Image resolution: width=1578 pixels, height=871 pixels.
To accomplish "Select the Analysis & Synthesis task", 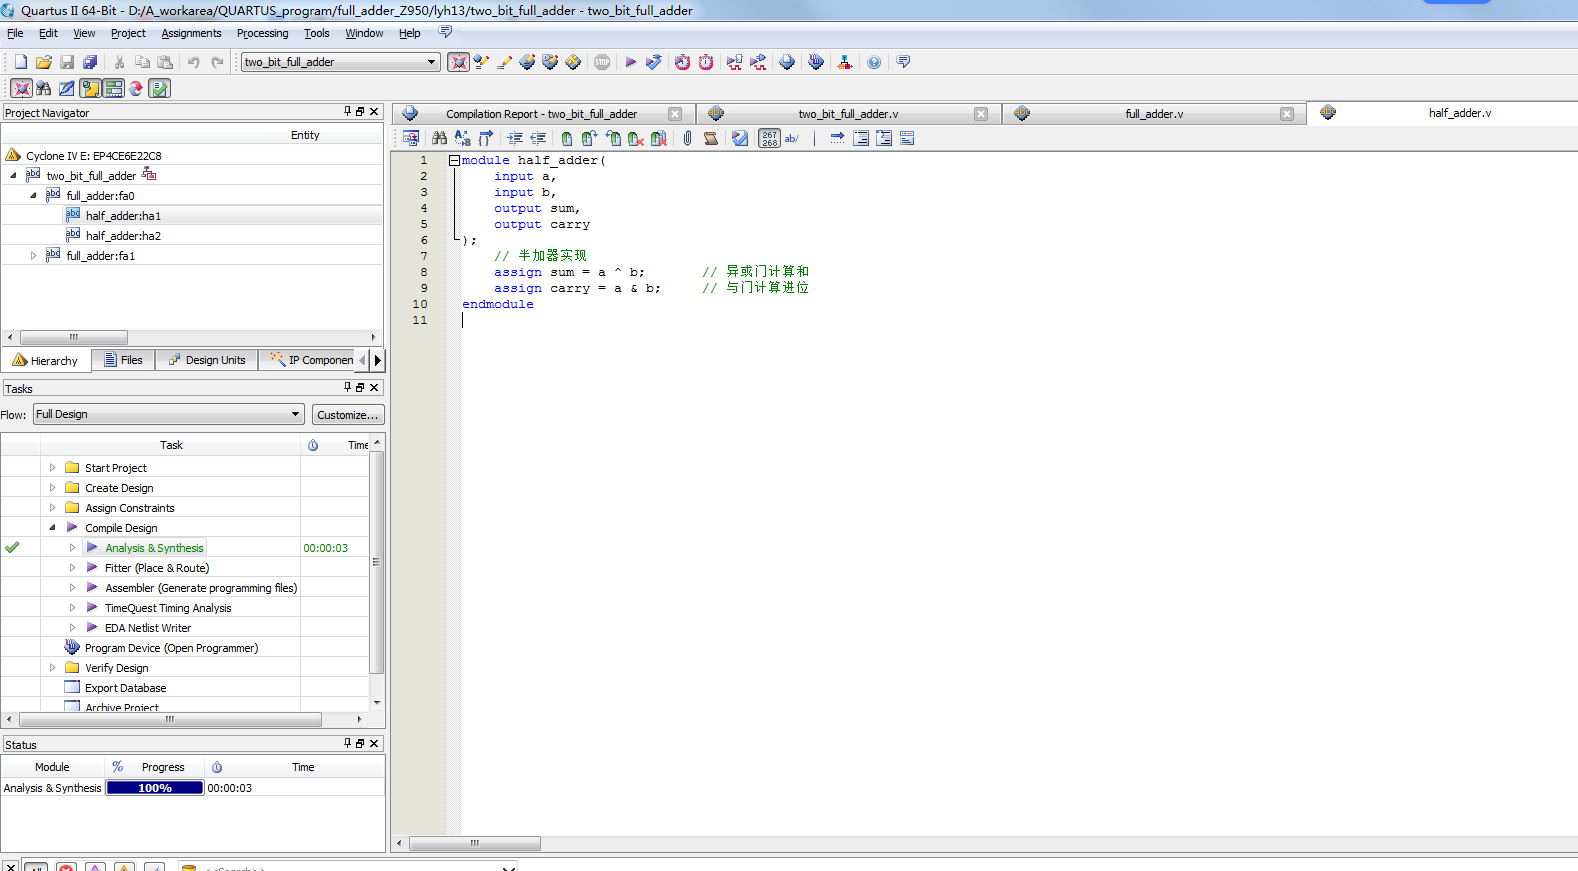I will click(154, 548).
